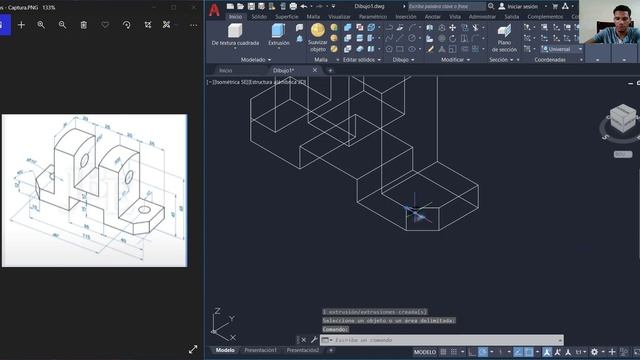Click the Move tool in Modificar panel

click(453, 28)
